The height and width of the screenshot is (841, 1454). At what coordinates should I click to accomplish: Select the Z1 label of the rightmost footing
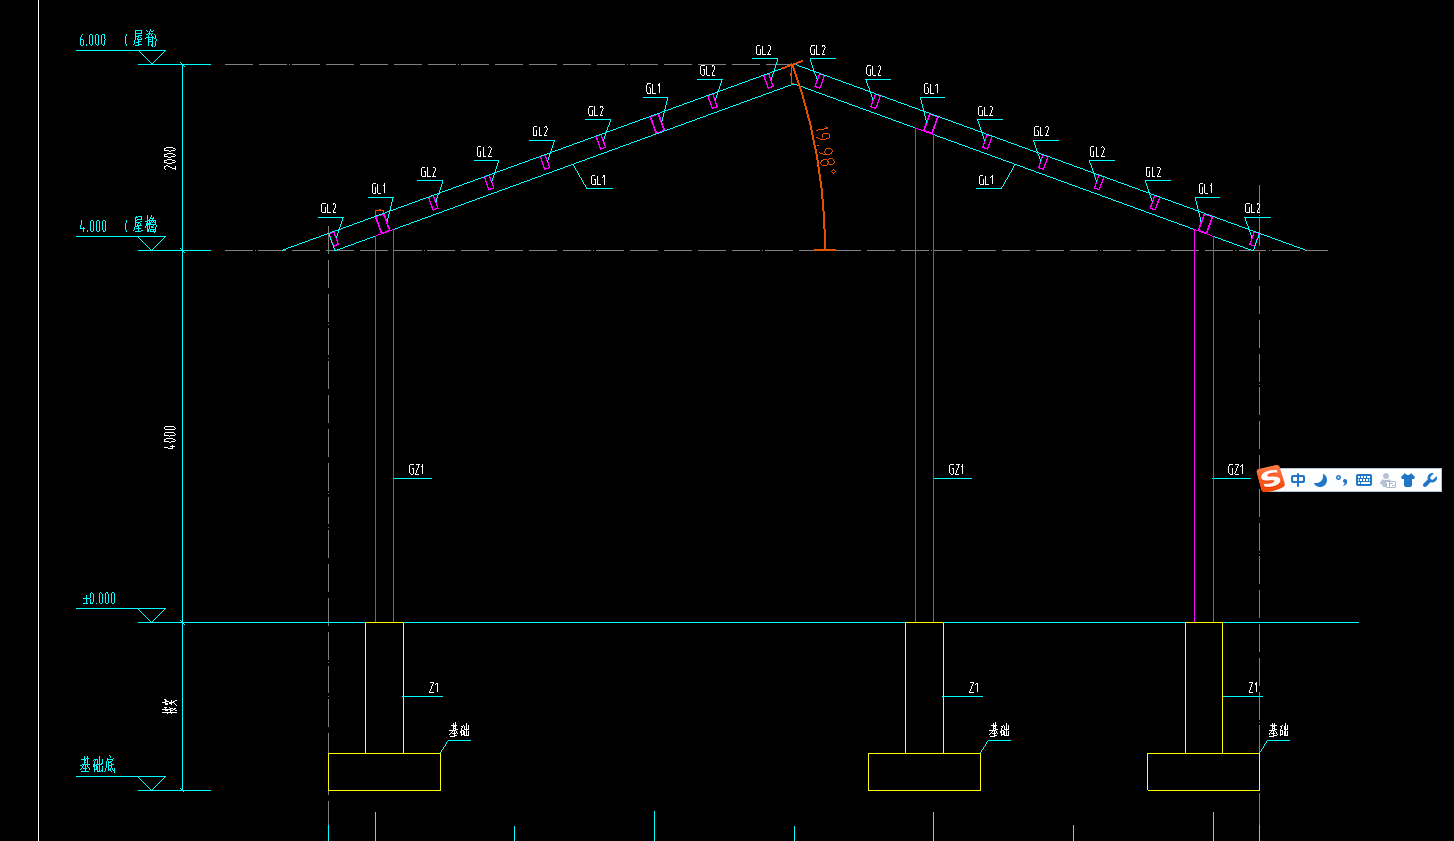tap(1253, 687)
